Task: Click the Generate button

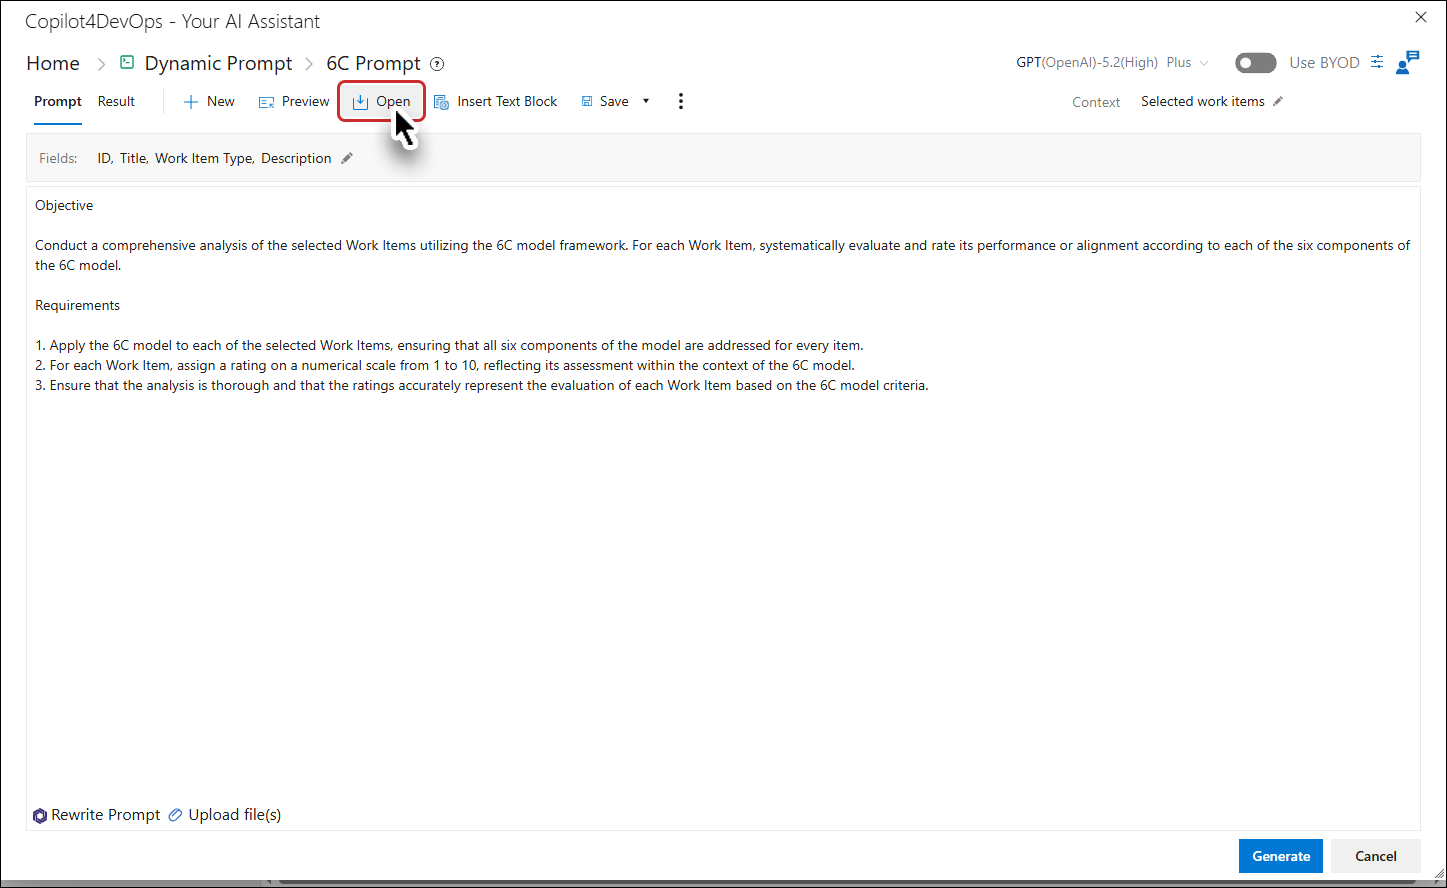Action: 1281,856
